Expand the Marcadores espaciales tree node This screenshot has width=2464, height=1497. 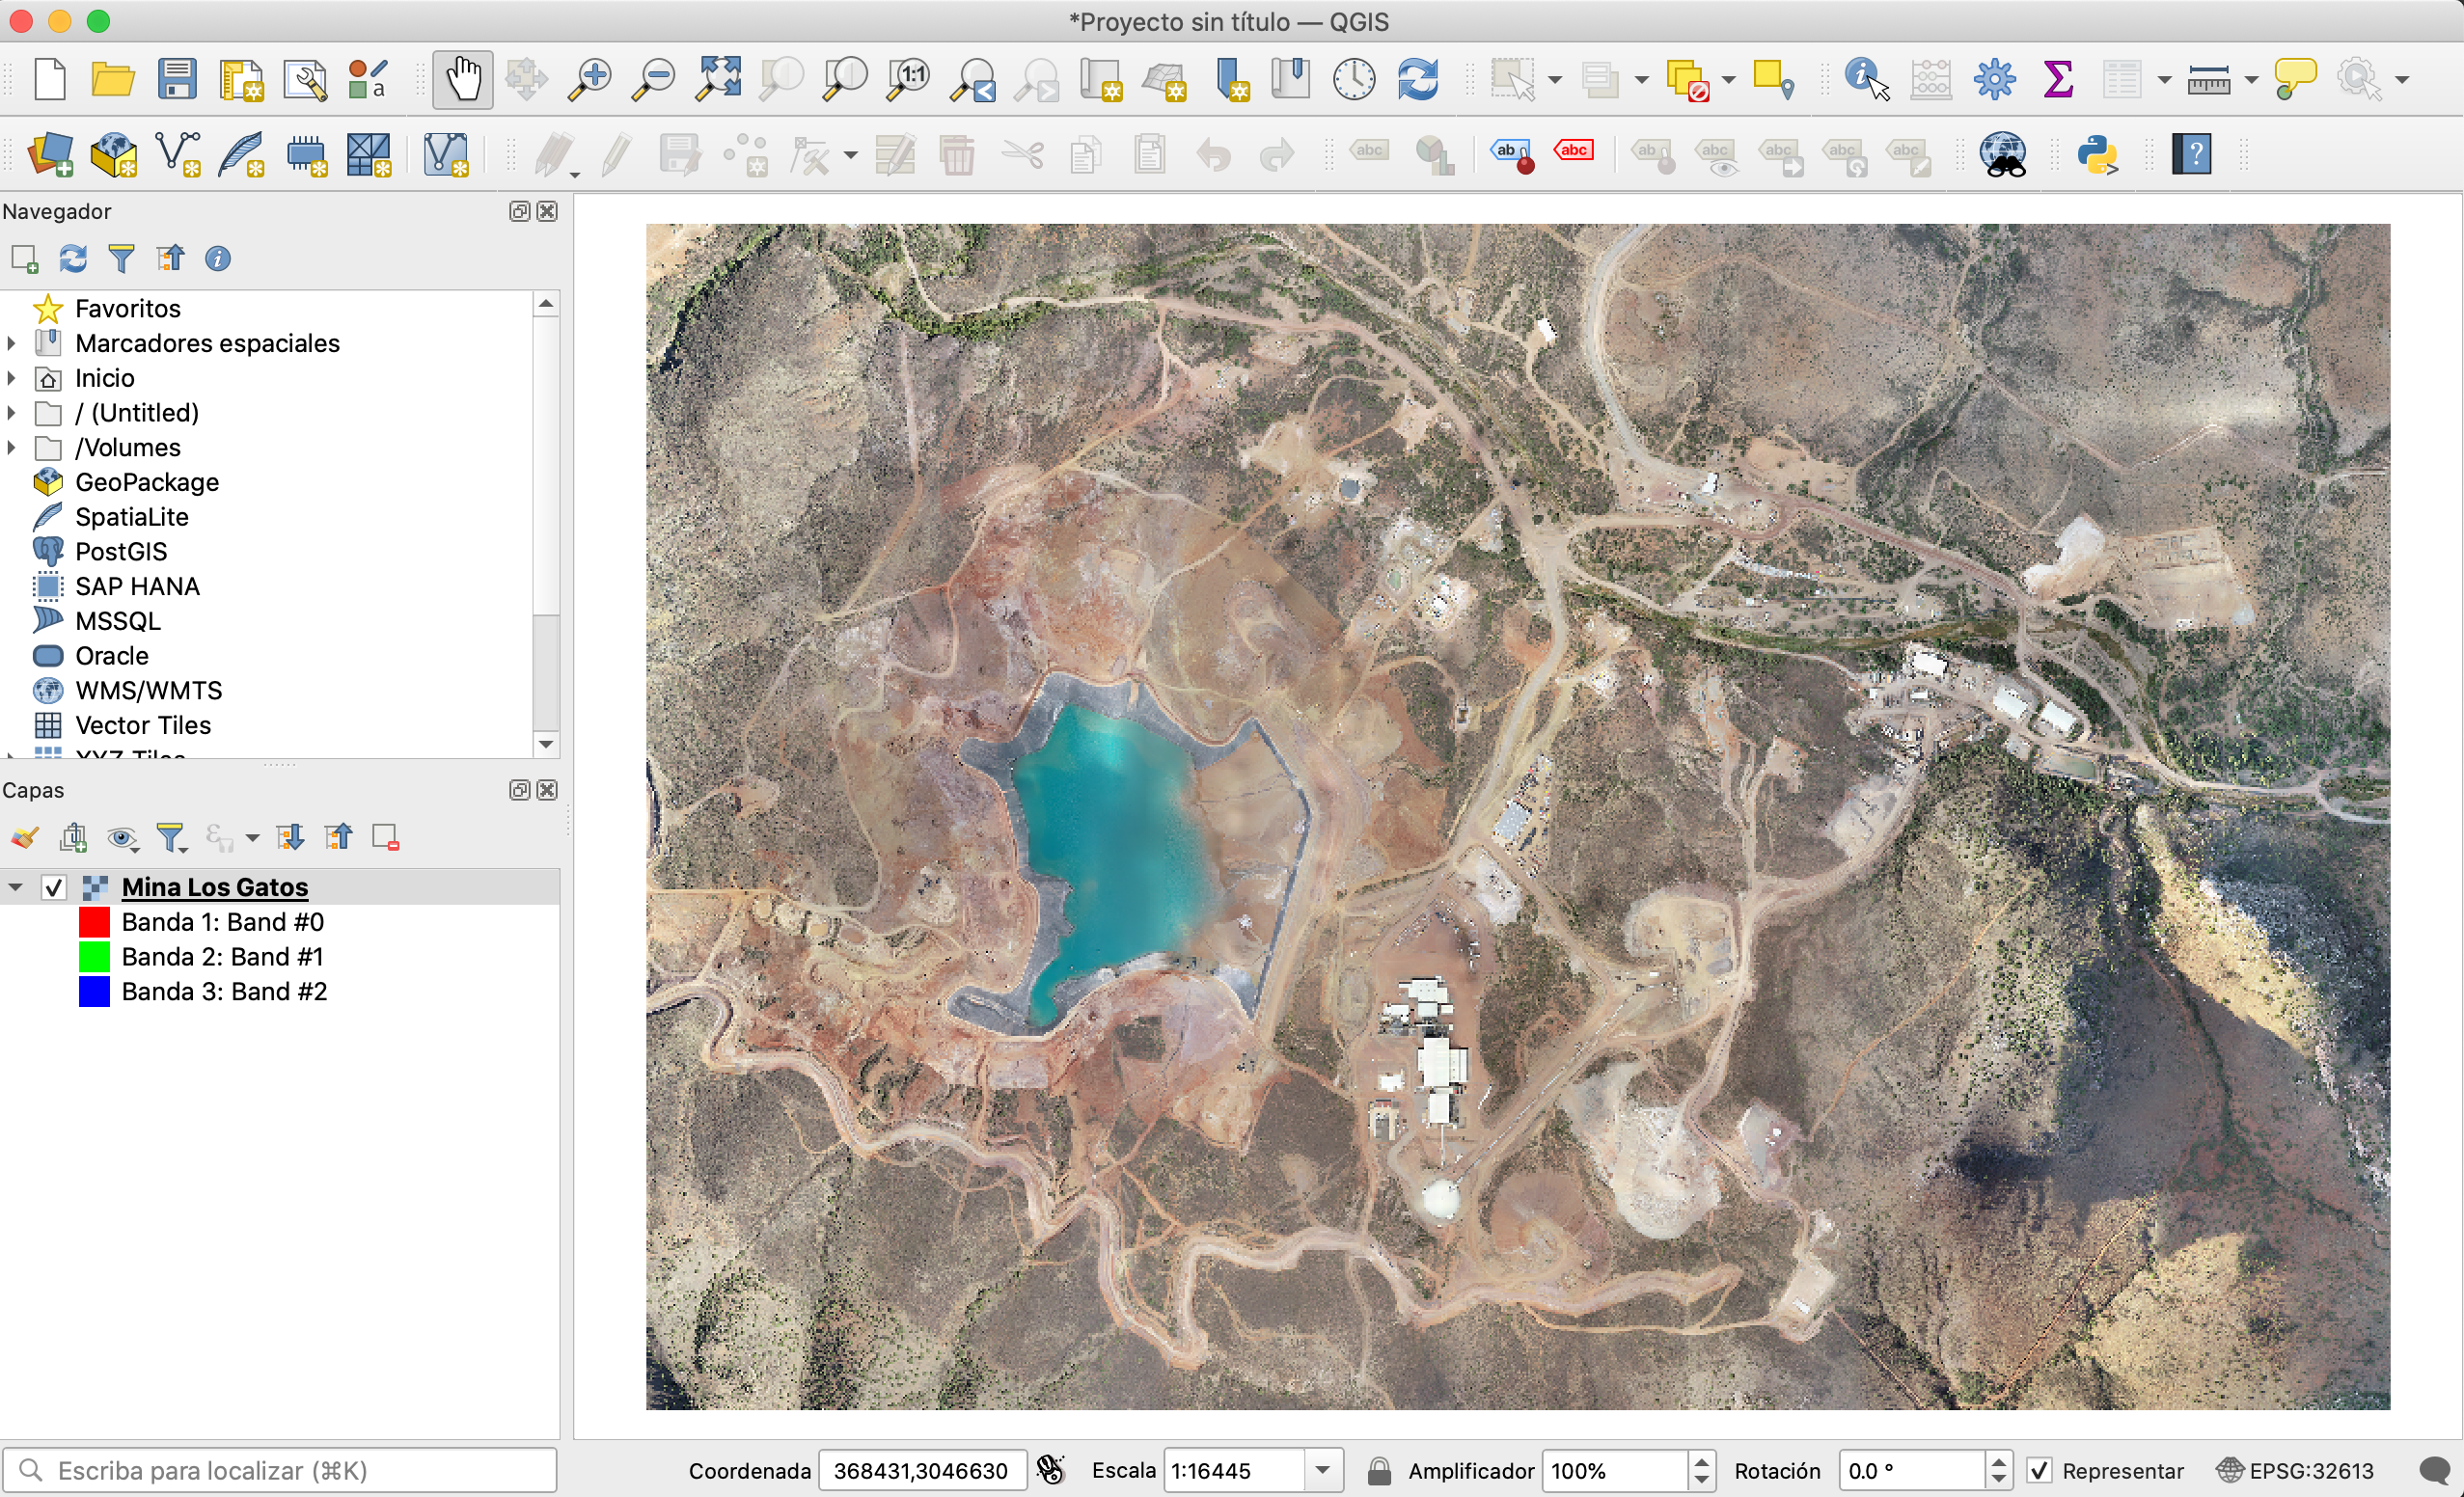(x=11, y=343)
